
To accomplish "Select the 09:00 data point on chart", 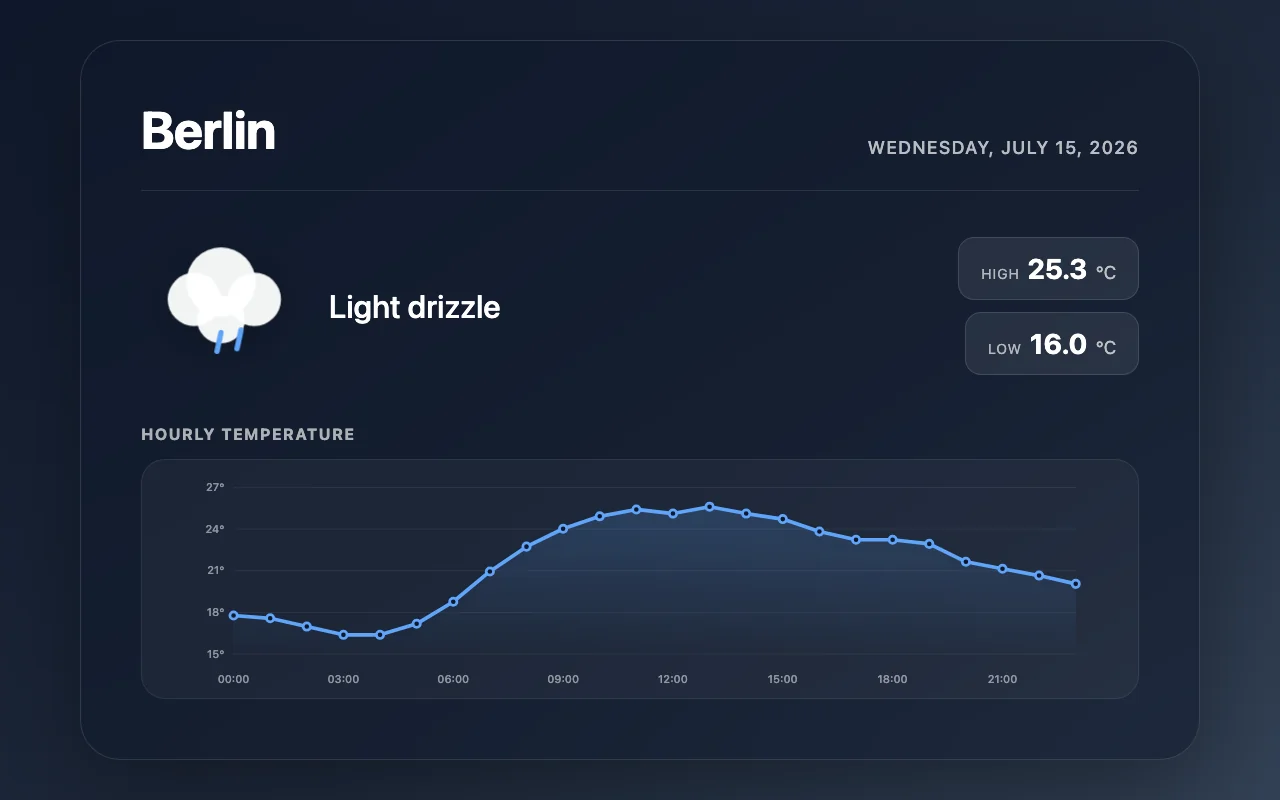I will [x=563, y=528].
